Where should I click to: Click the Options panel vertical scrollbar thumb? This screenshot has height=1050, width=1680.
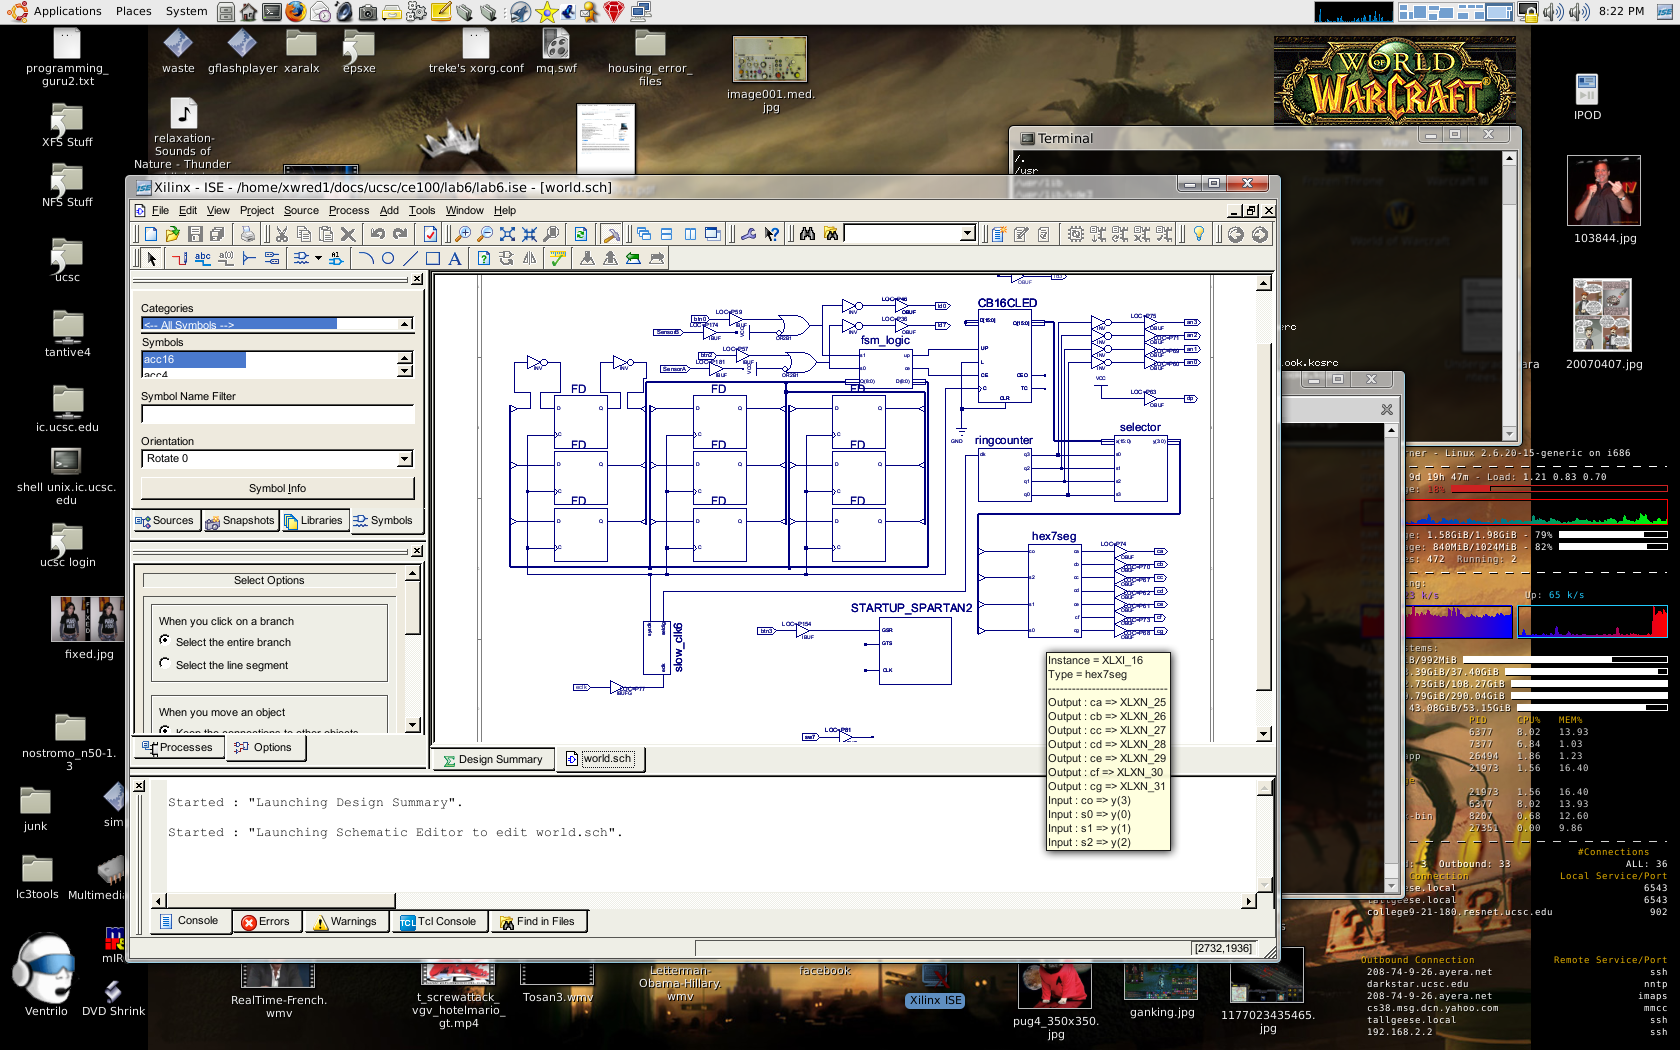[413, 609]
